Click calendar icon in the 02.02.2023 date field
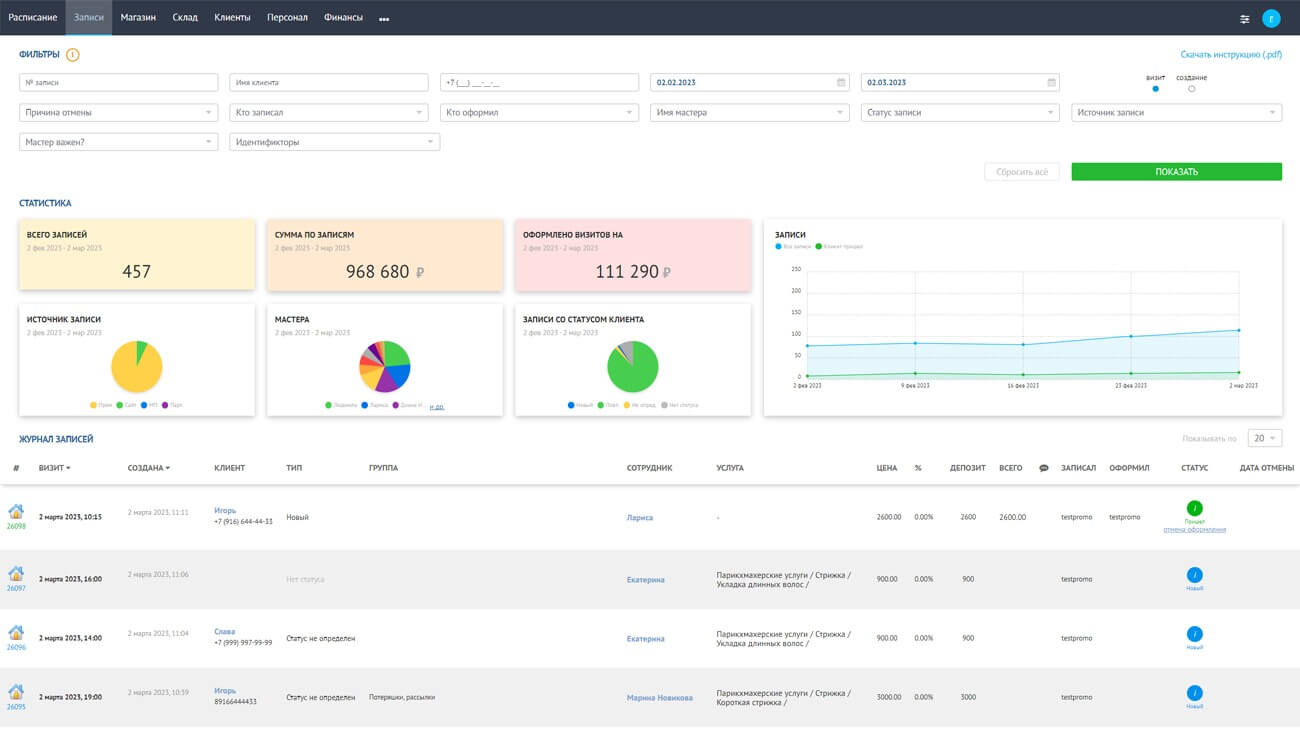The height and width of the screenshot is (731, 1300). [x=841, y=83]
